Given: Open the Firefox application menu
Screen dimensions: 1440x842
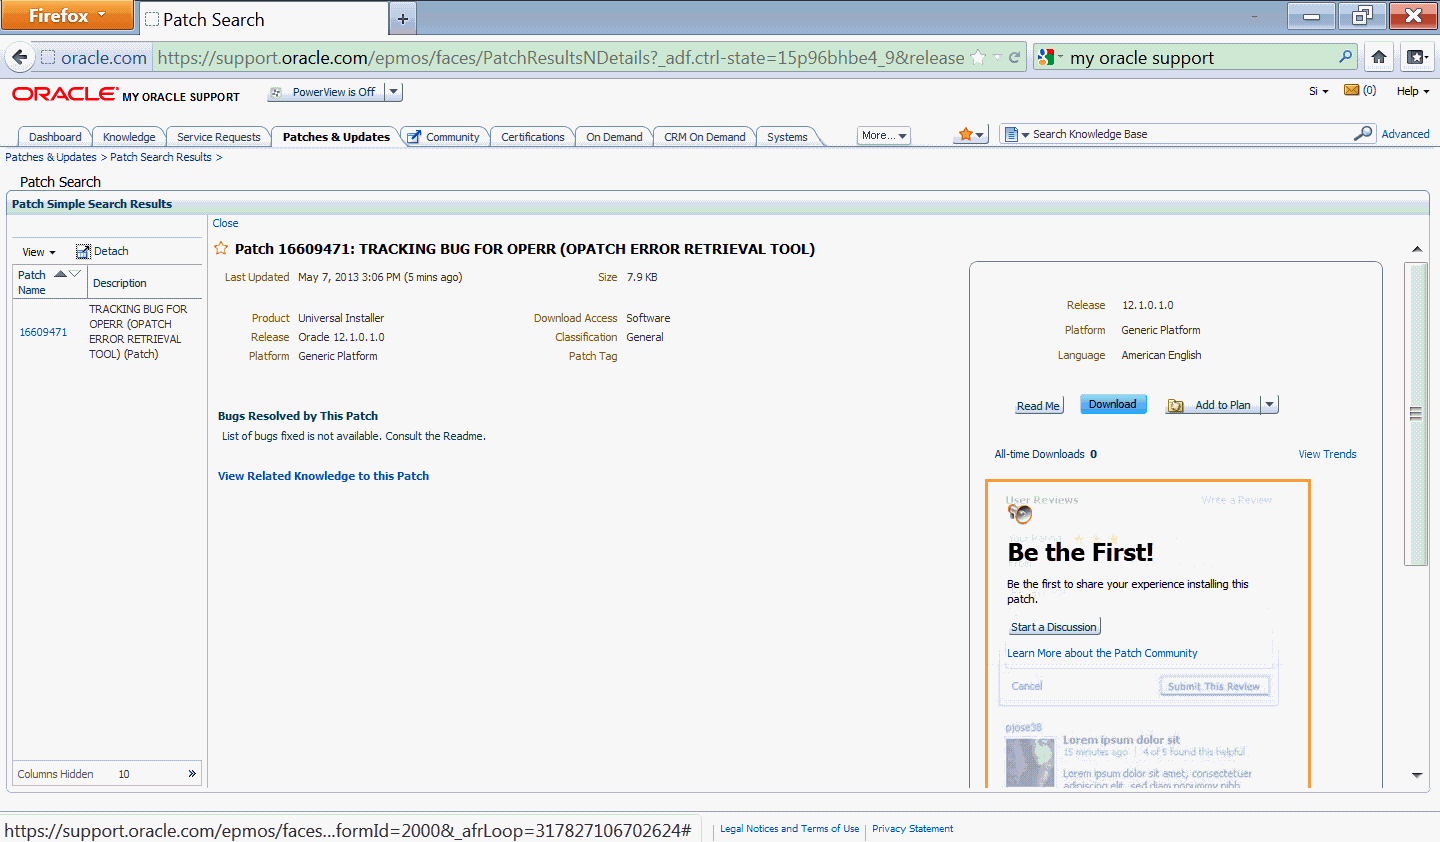Looking at the screenshot, I should [x=67, y=15].
